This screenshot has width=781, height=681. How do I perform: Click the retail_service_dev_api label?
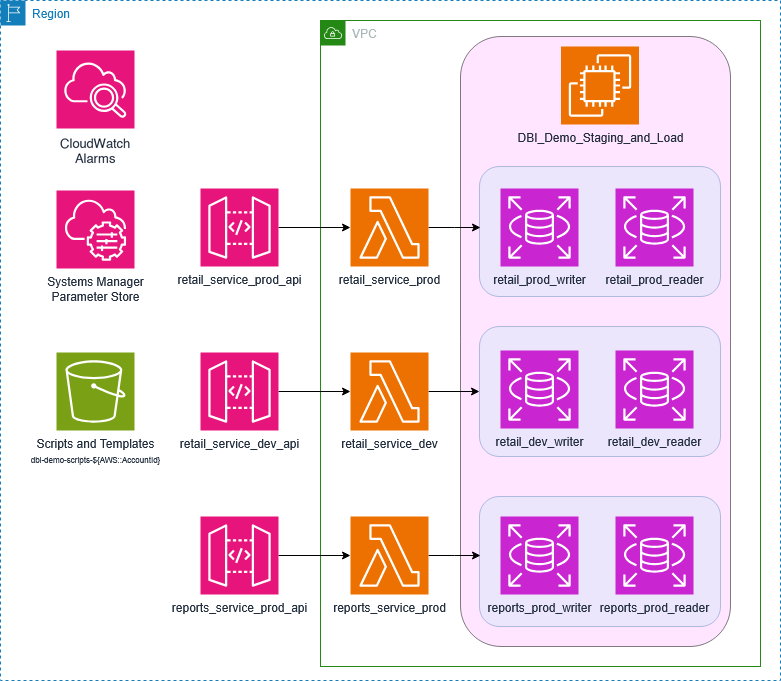pyautogui.click(x=239, y=444)
